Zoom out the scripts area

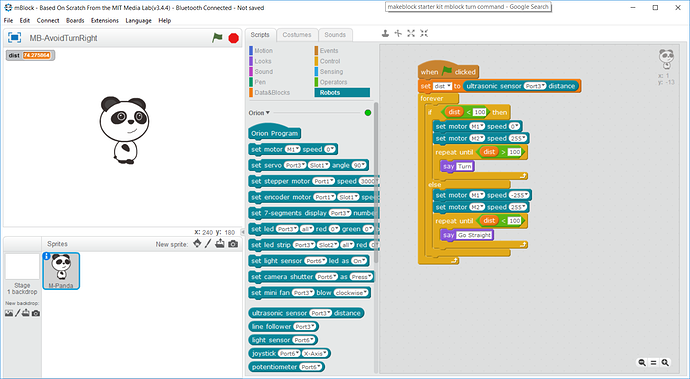(x=642, y=363)
